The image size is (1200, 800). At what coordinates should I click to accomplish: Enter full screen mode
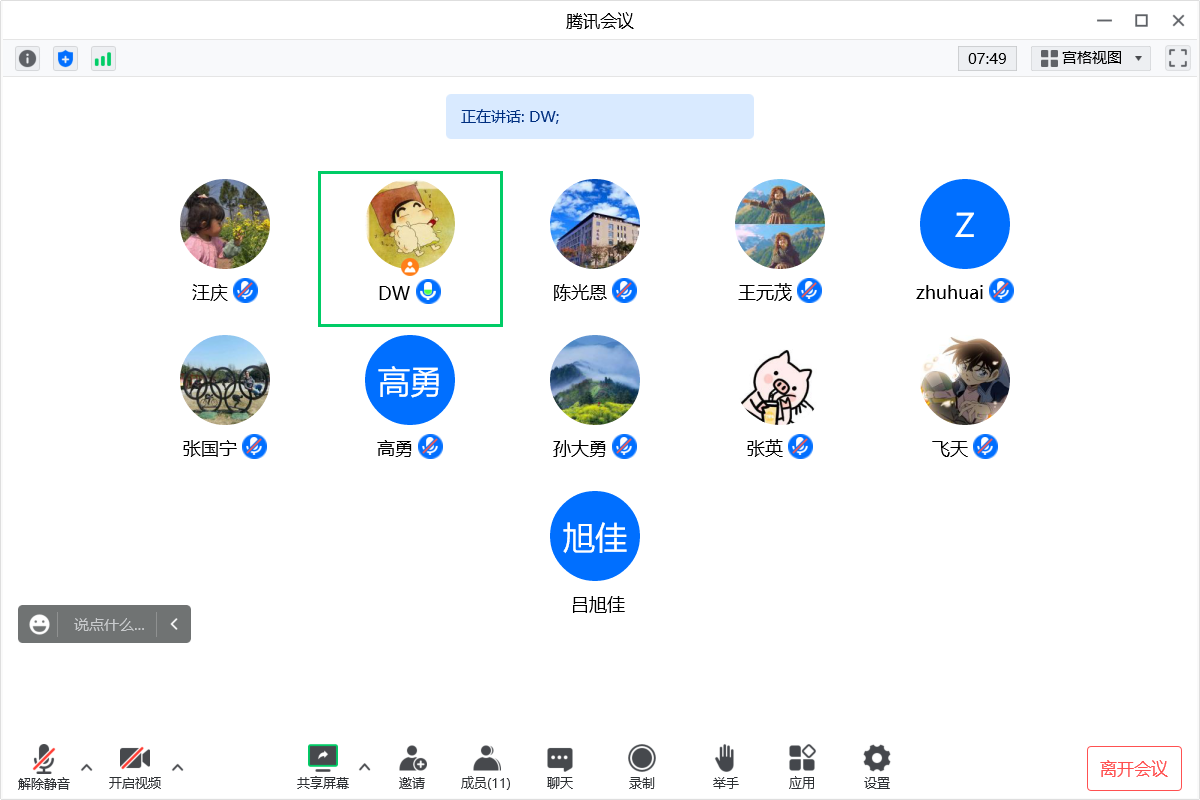point(1177,58)
